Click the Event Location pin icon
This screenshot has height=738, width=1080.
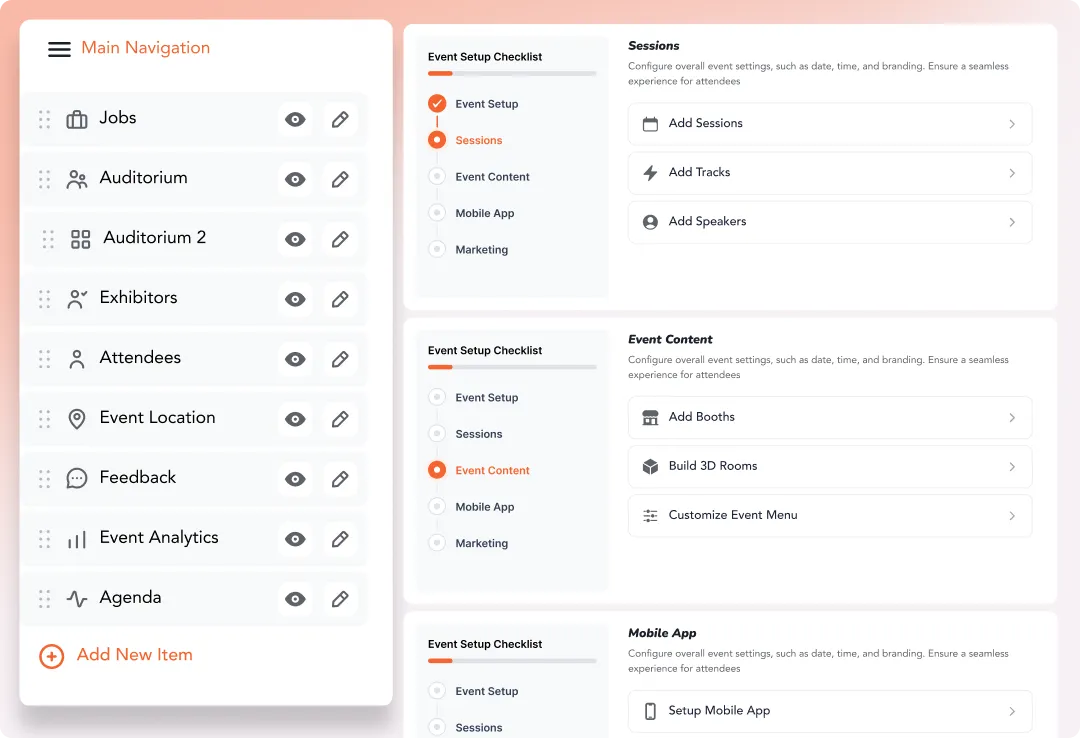[x=77, y=419]
